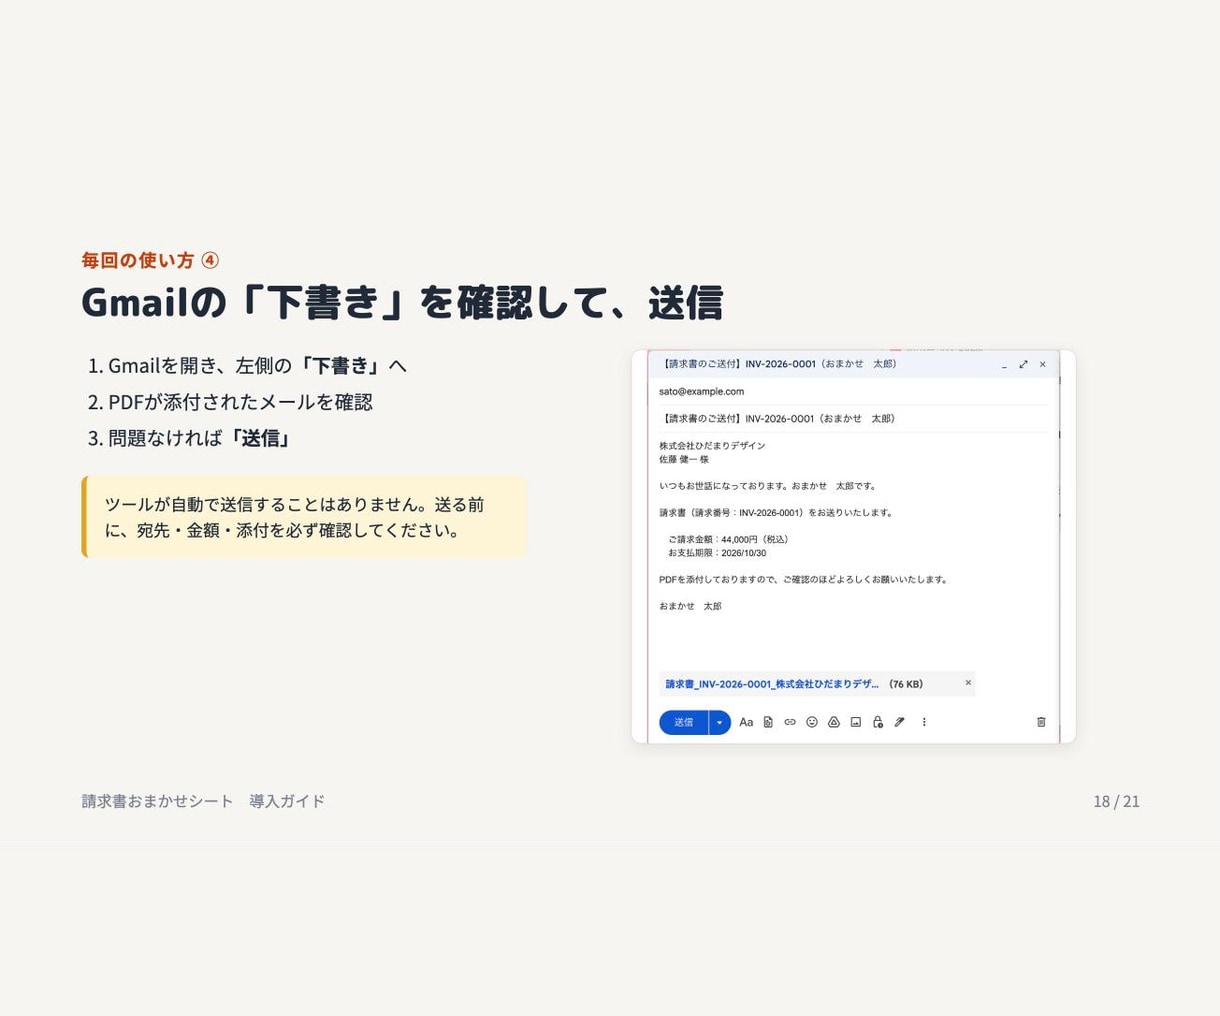Click step 1 text Gmailを開き、左側の「下書き」へ
Image resolution: width=1220 pixels, height=1016 pixels.
(258, 365)
